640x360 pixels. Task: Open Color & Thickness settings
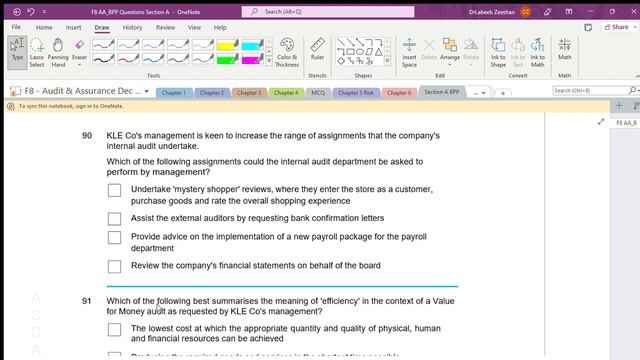[287, 52]
